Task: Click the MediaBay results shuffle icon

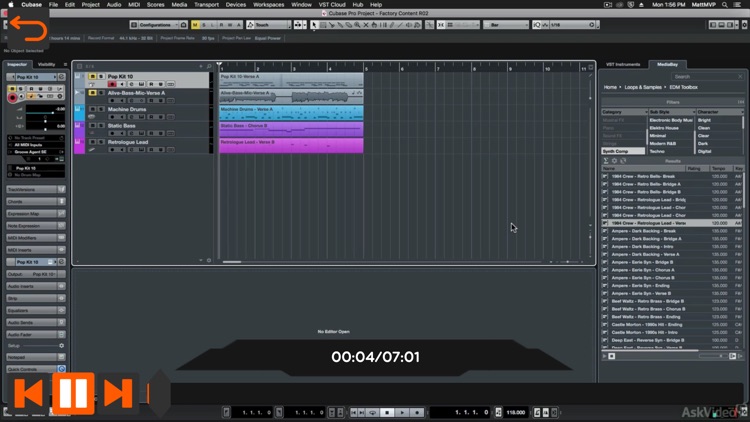Action: tap(623, 161)
